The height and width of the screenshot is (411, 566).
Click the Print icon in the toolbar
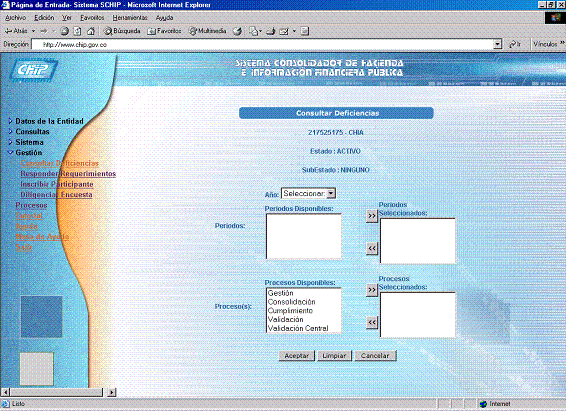270,31
